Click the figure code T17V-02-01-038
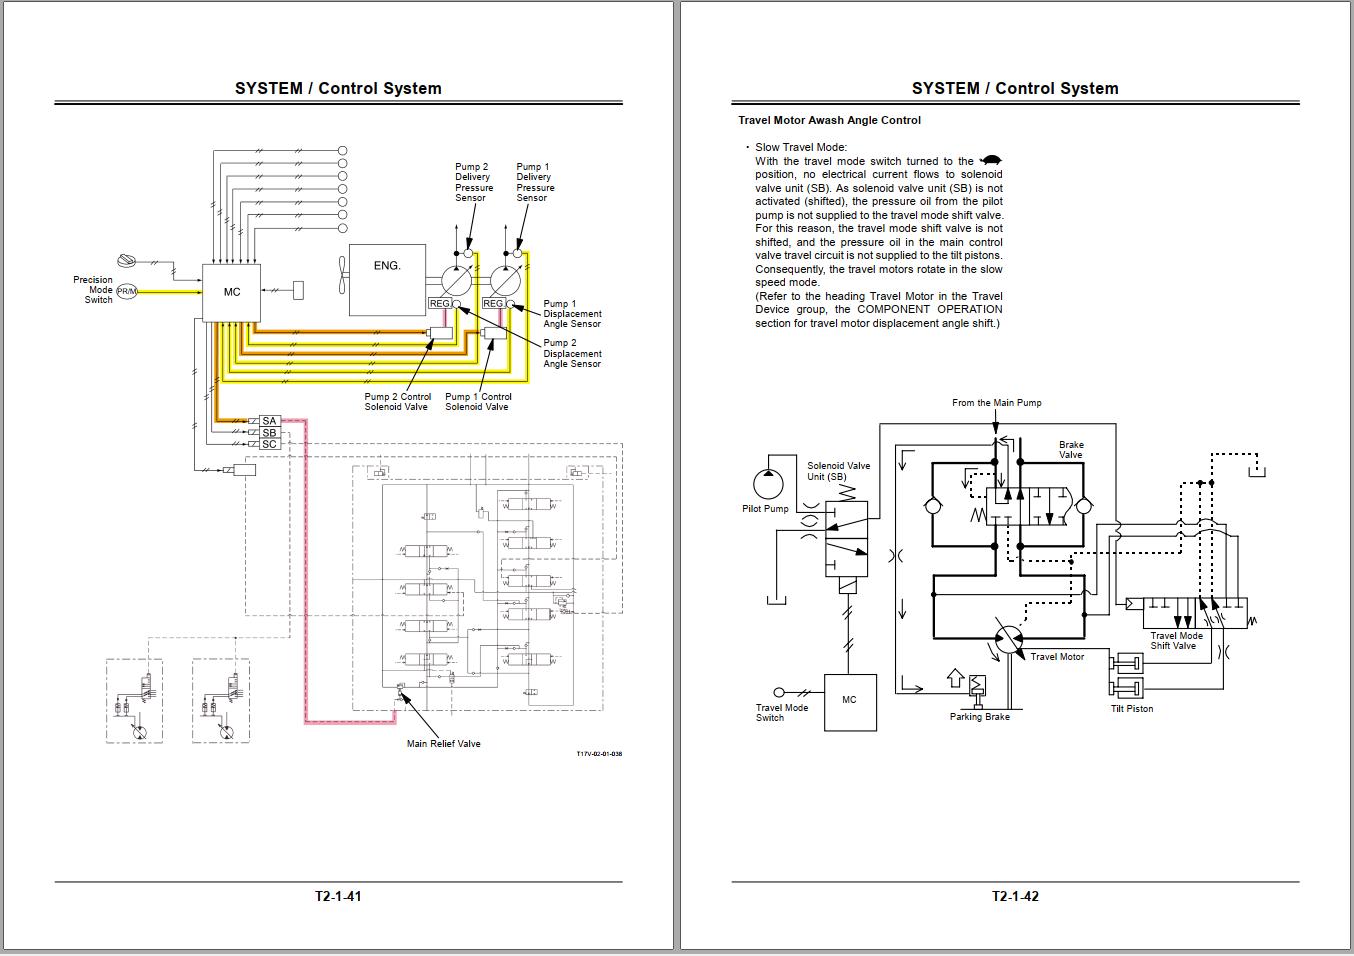The image size is (1354, 956). point(599,754)
